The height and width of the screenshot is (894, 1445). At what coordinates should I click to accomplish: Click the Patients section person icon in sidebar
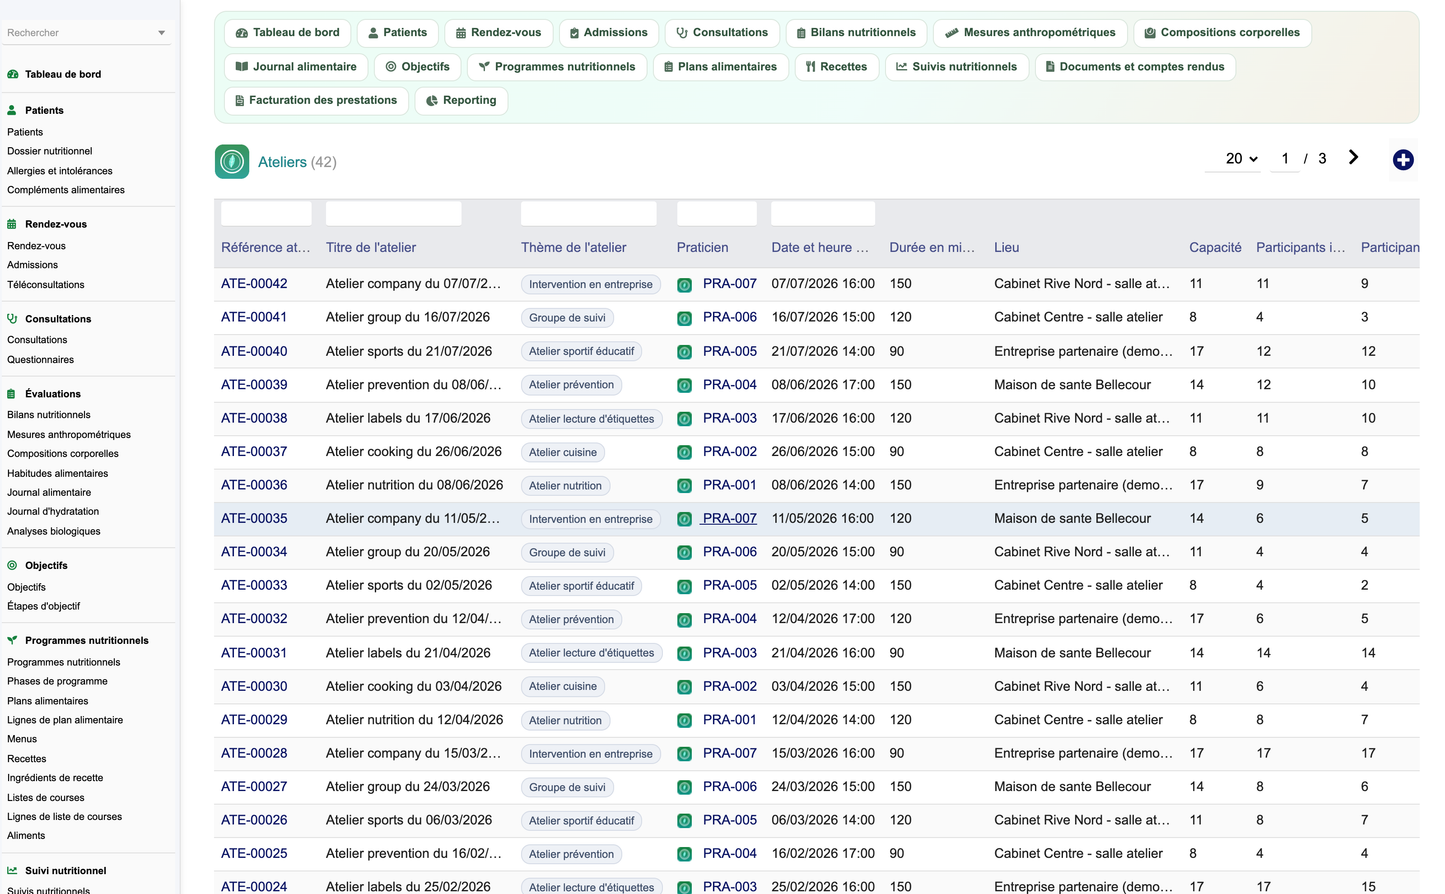tap(12, 110)
